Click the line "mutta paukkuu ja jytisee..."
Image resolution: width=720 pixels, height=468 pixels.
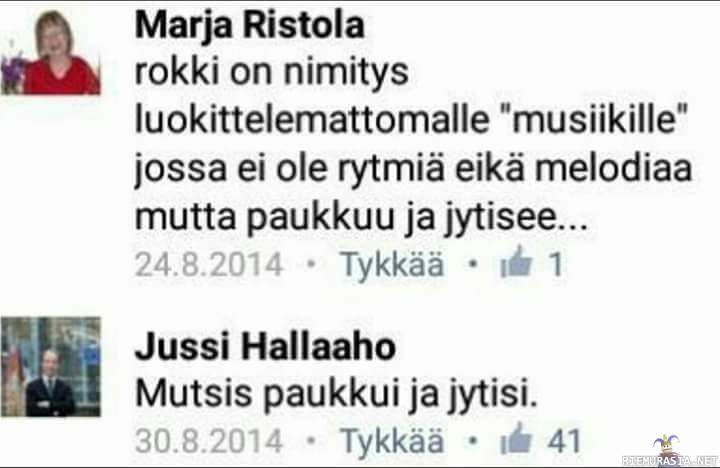pos(361,219)
